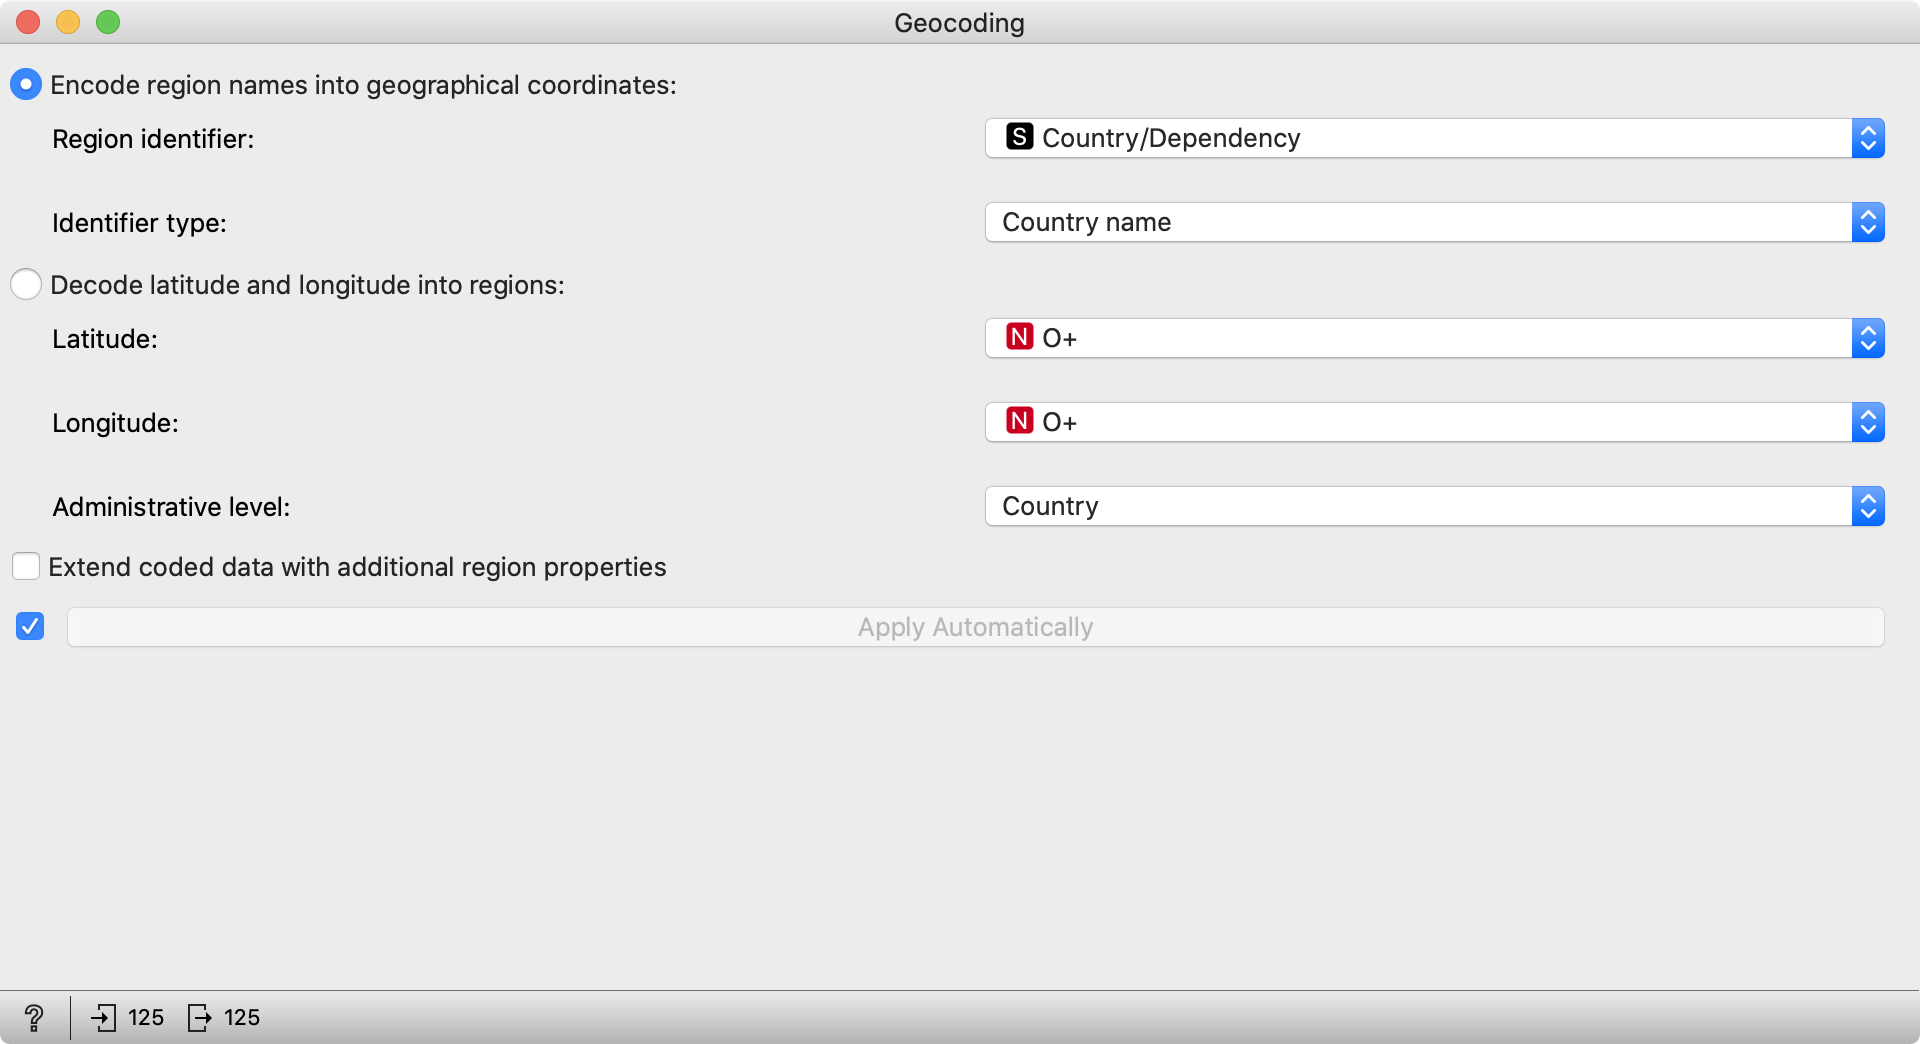Click the stepper arrows on Administrative level
Image resolution: width=1920 pixels, height=1044 pixels.
tap(1869, 506)
